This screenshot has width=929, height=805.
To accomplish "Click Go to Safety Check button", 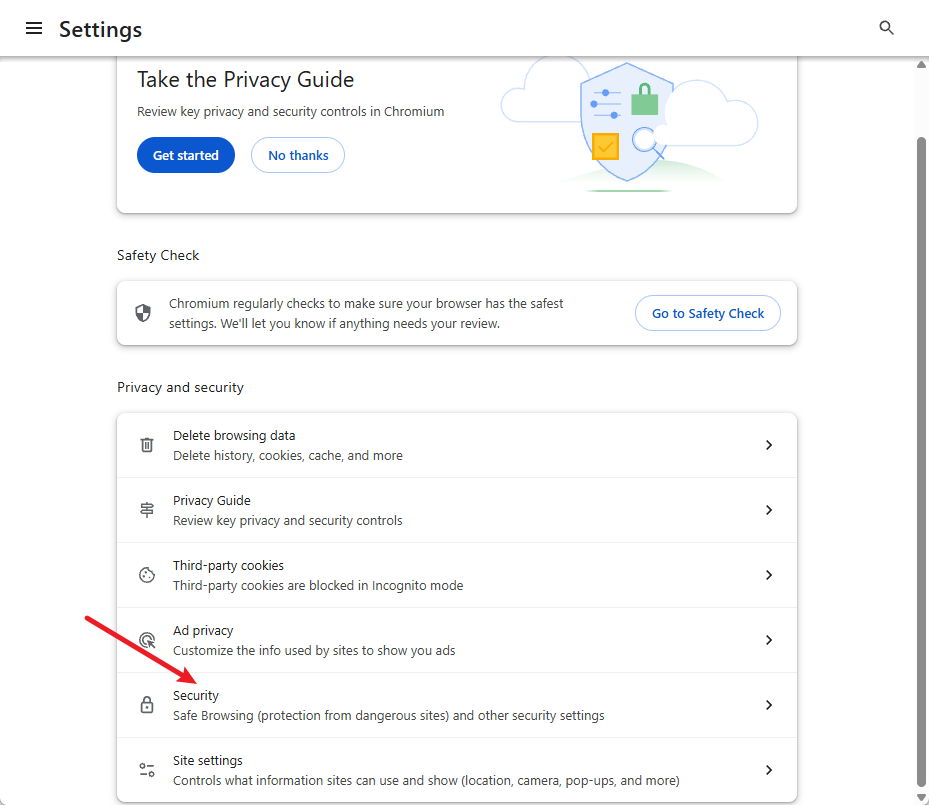I will tap(708, 313).
